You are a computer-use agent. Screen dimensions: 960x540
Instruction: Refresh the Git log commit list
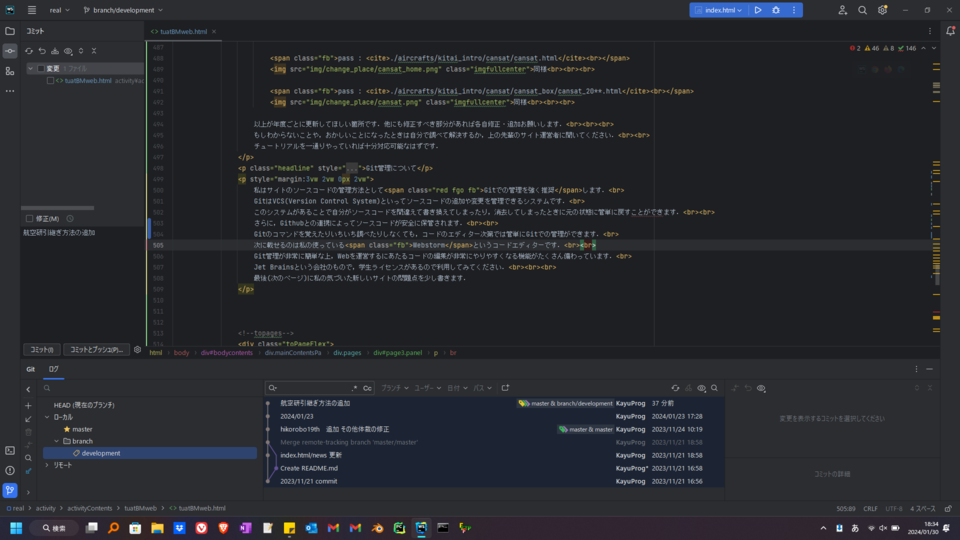point(675,388)
